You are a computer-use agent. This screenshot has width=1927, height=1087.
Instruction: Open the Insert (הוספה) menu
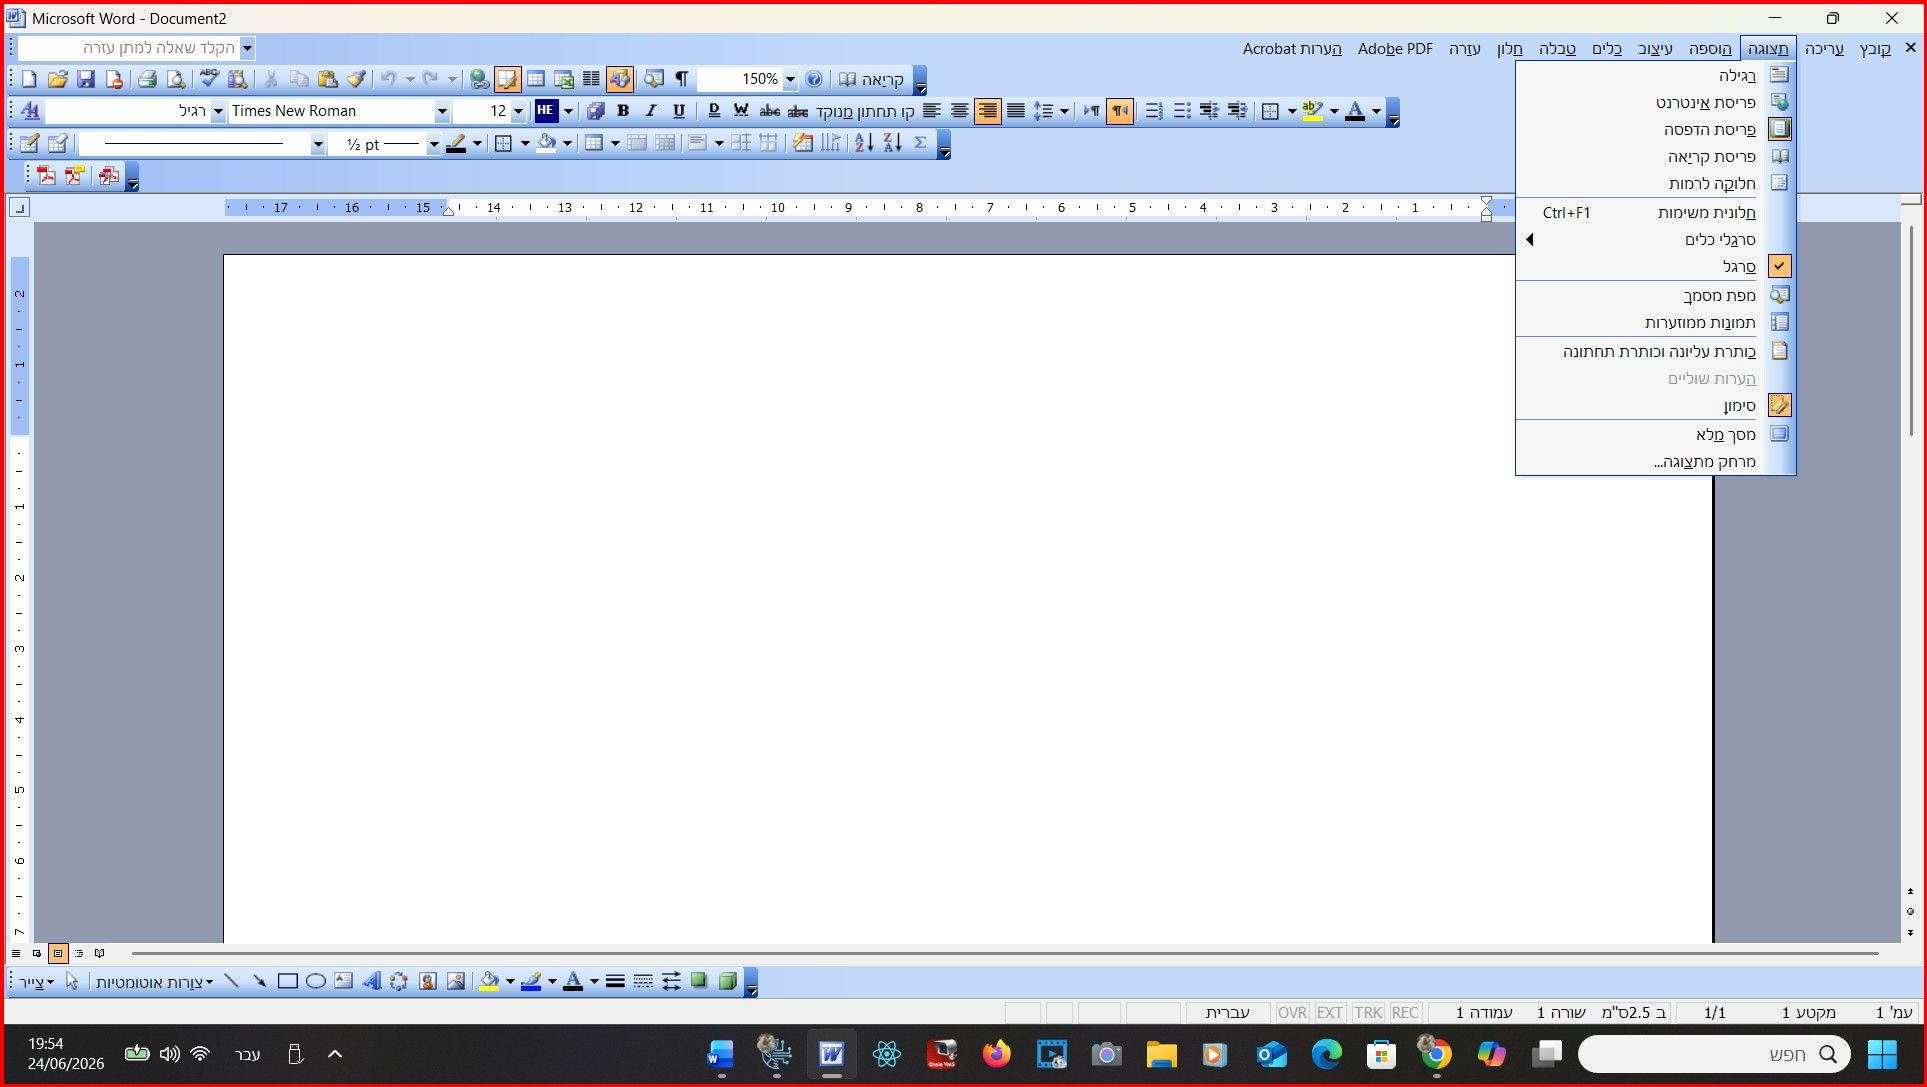[x=1710, y=48]
